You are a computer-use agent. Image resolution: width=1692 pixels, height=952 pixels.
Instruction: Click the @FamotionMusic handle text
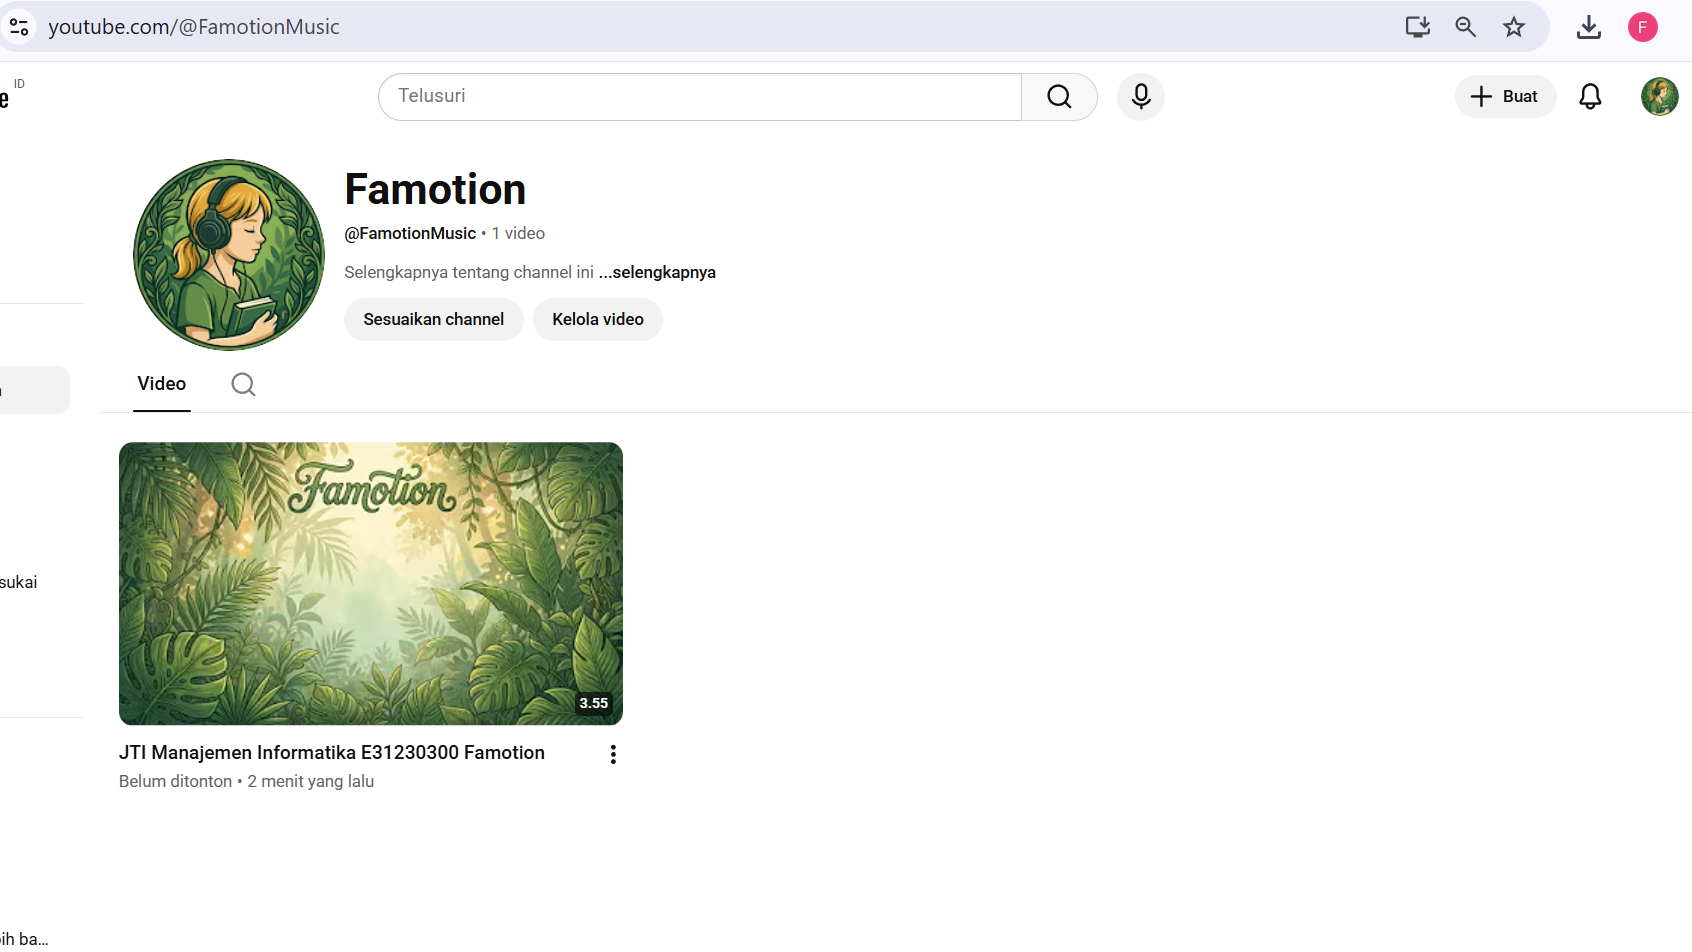coord(410,233)
